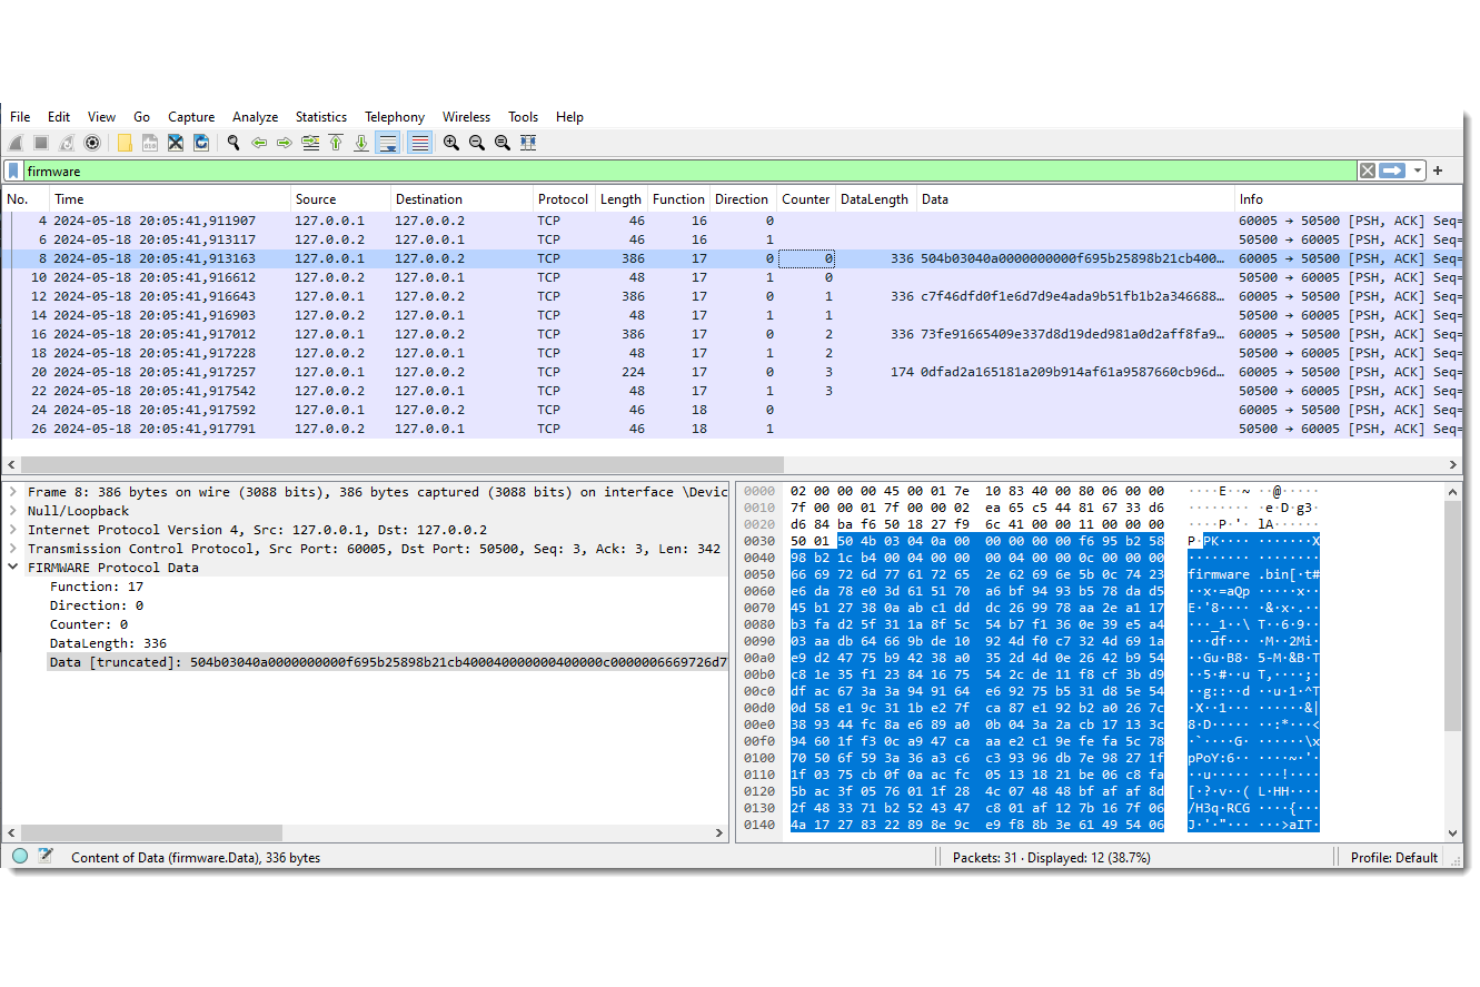This screenshot has width=1480, height=987.
Task: Clear the firmware display filter
Action: (x=1367, y=171)
